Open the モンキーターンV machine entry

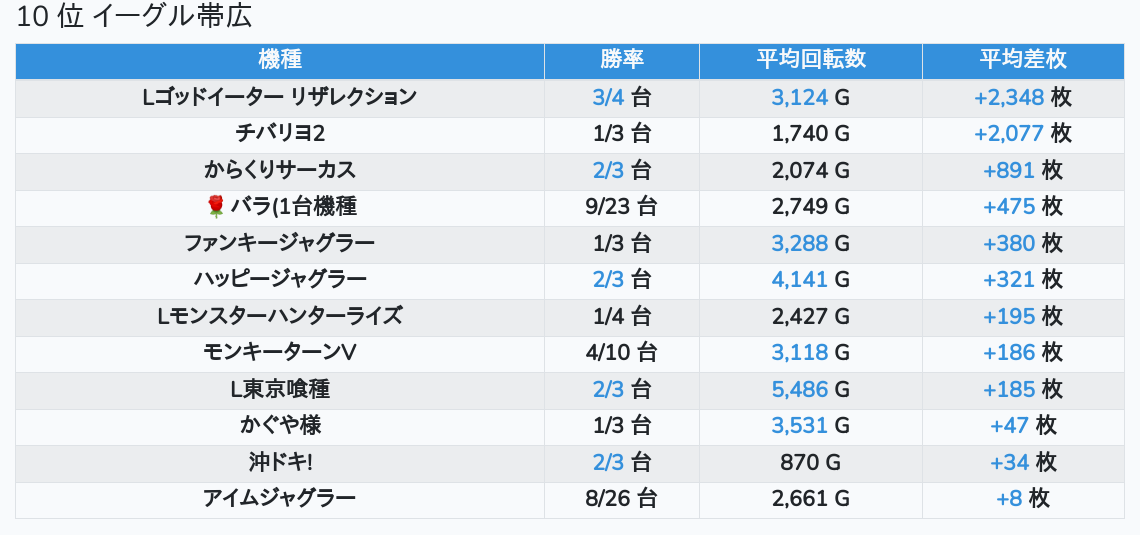pyautogui.click(x=280, y=352)
